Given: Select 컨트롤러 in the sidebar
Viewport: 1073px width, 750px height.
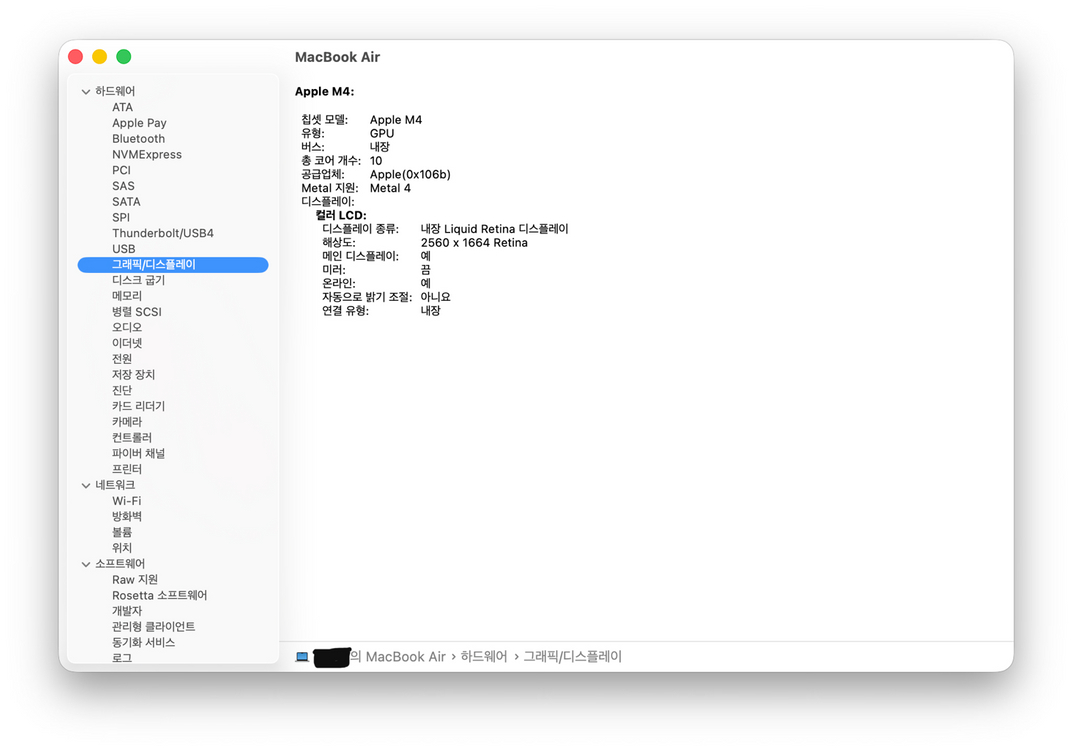Looking at the screenshot, I should pyautogui.click(x=132, y=438).
